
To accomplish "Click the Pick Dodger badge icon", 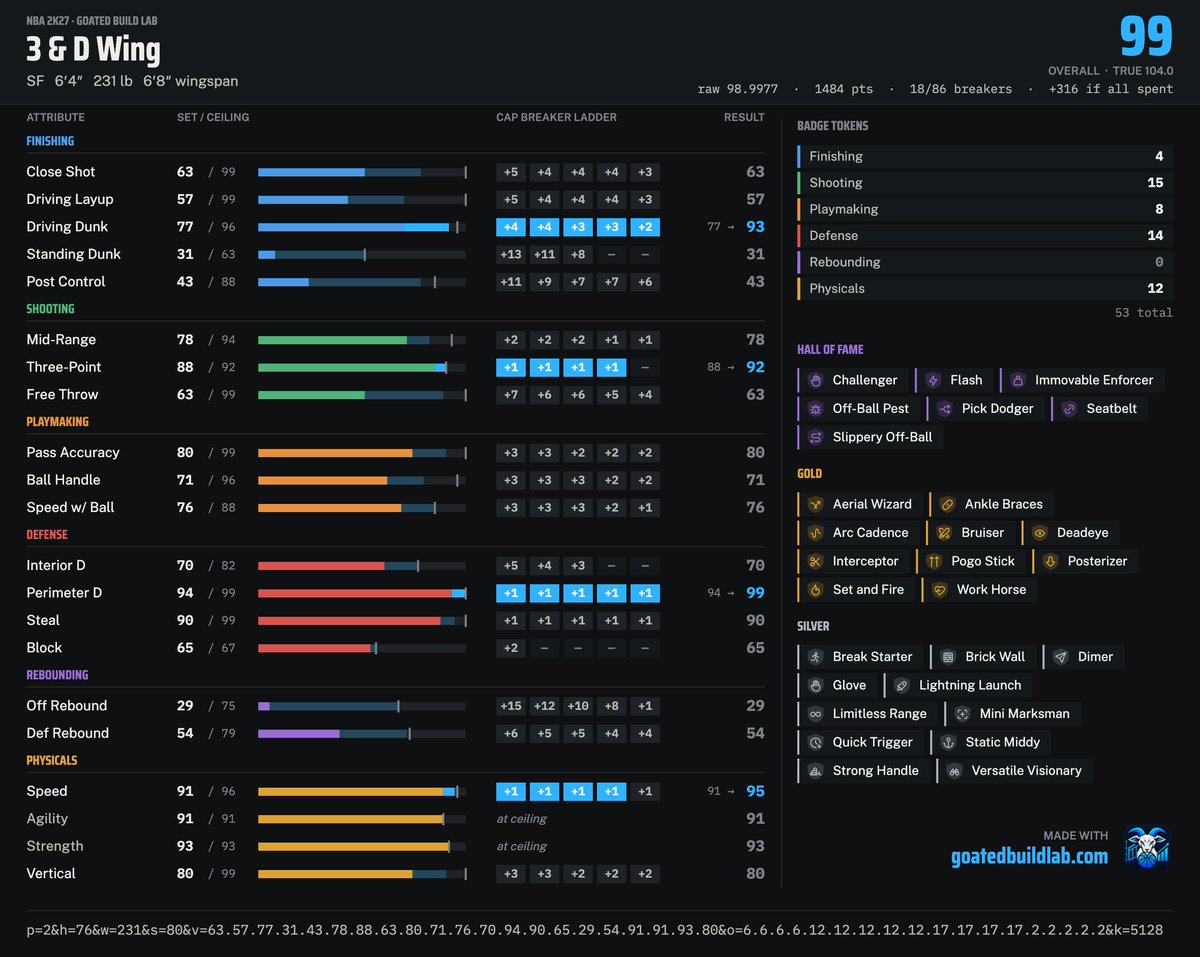I will tap(944, 408).
